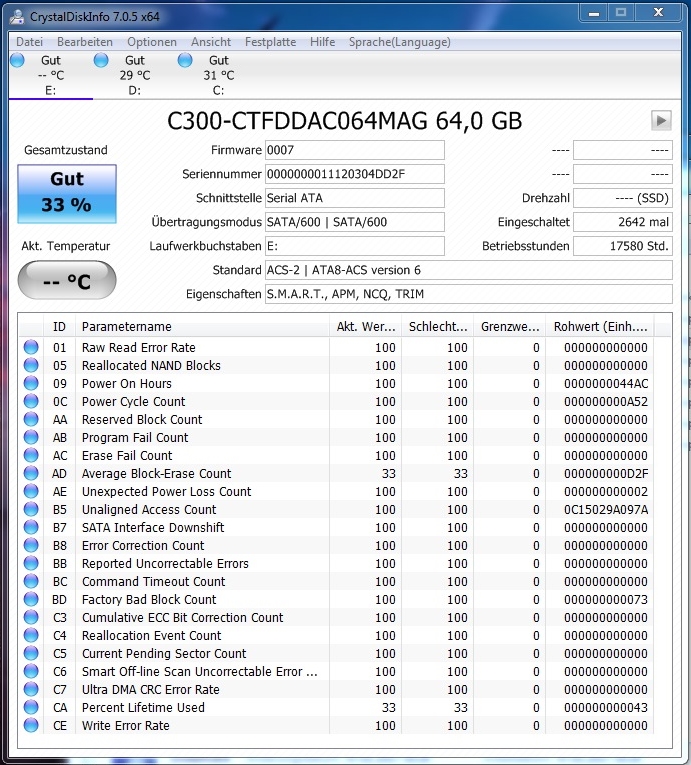Switch to drive C: 31 °C tab

click(219, 75)
